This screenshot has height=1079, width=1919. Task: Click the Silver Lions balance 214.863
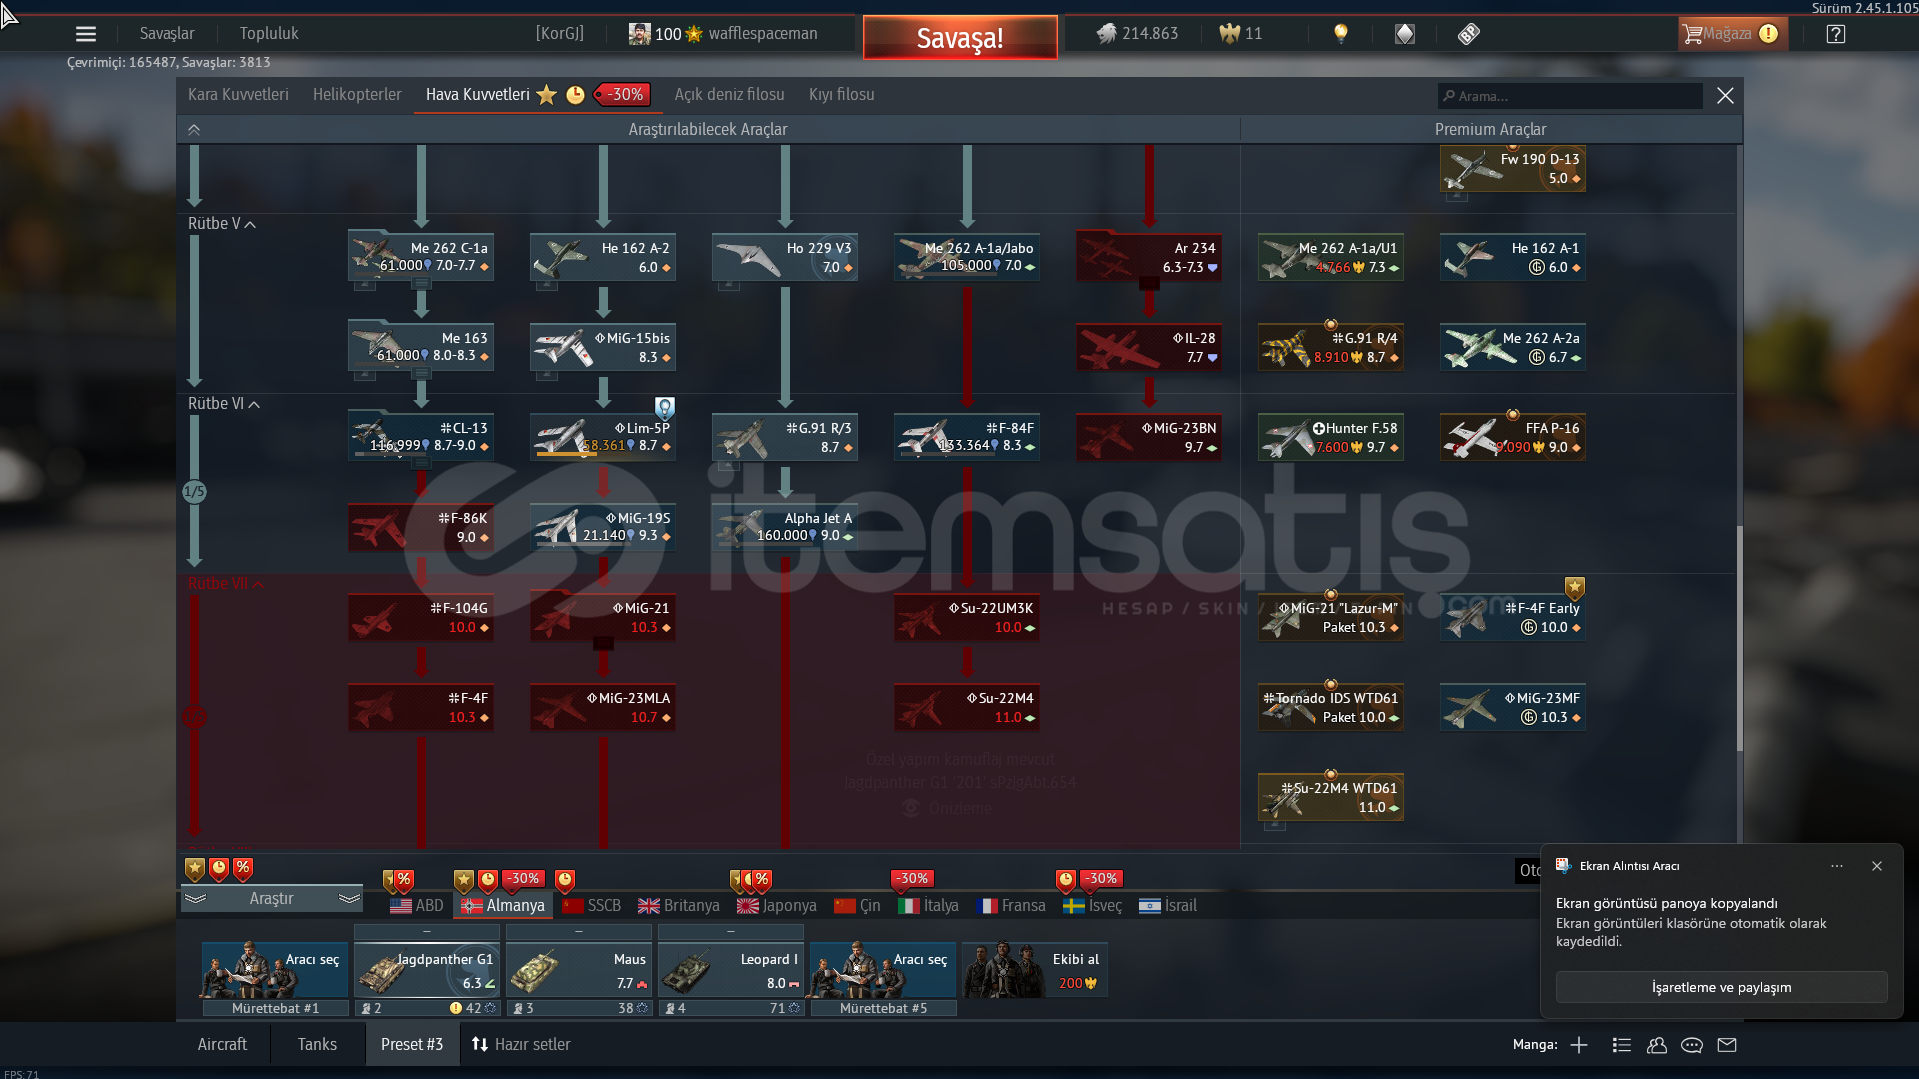[x=1137, y=34]
